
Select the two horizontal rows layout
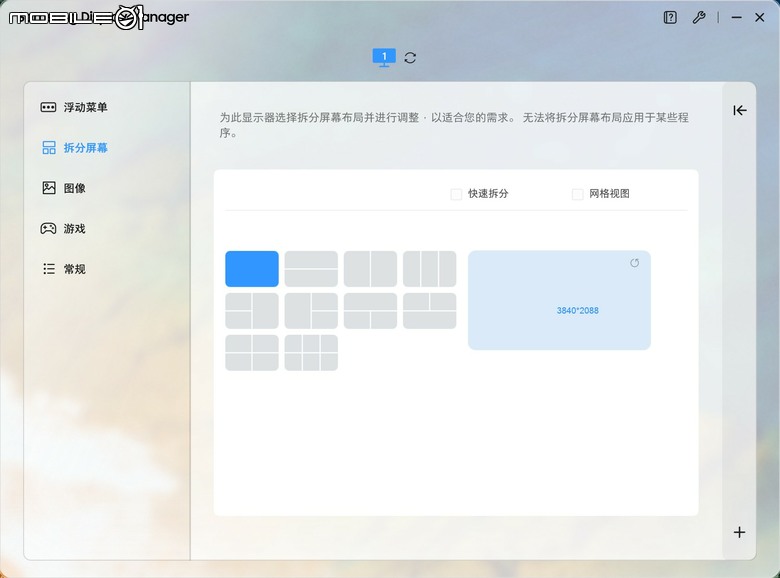[311, 269]
